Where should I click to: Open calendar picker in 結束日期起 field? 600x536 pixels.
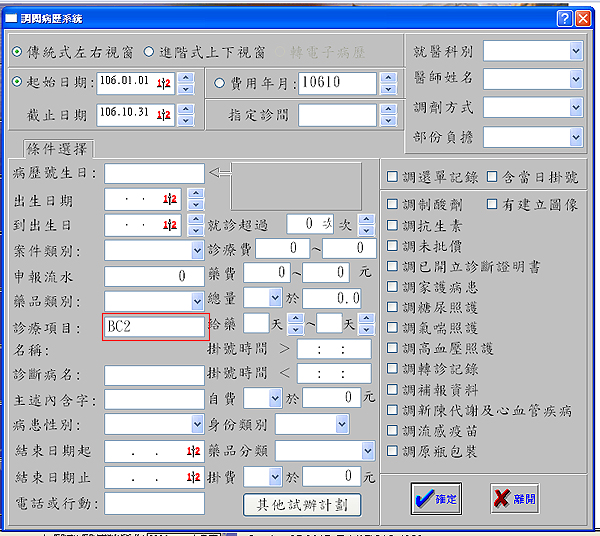[x=193, y=452]
